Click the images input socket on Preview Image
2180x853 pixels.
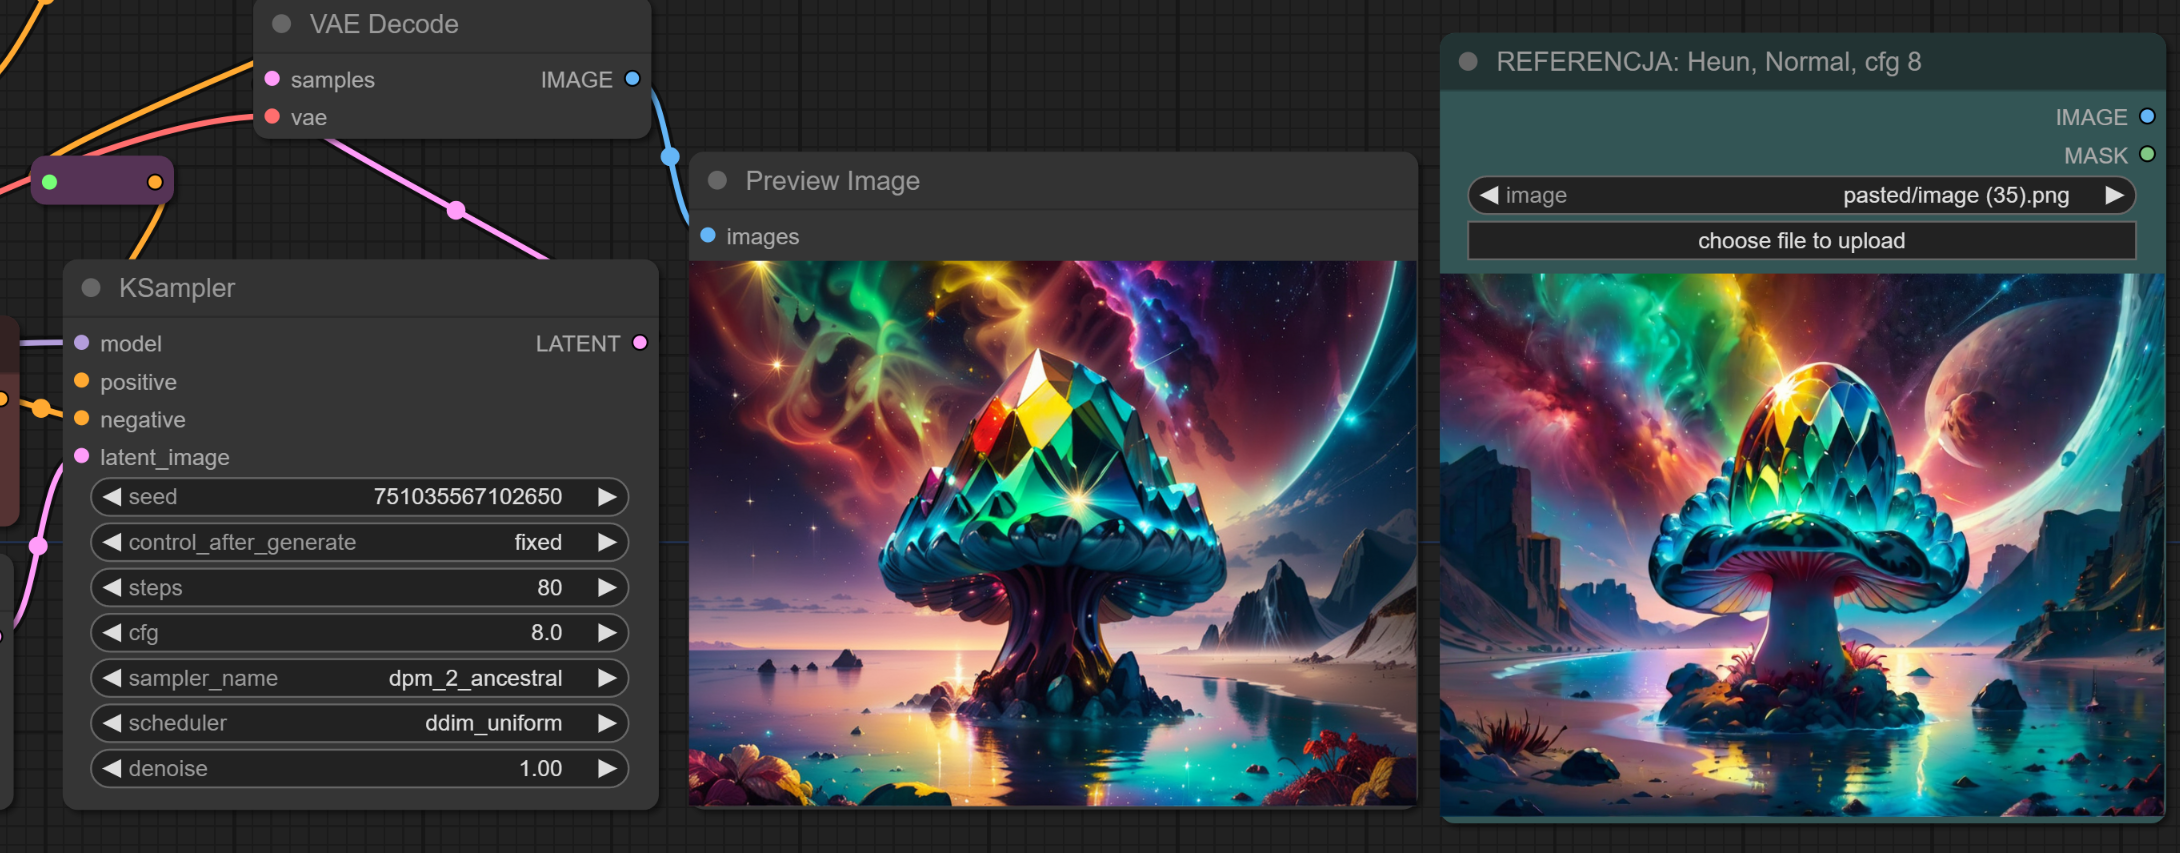[708, 236]
